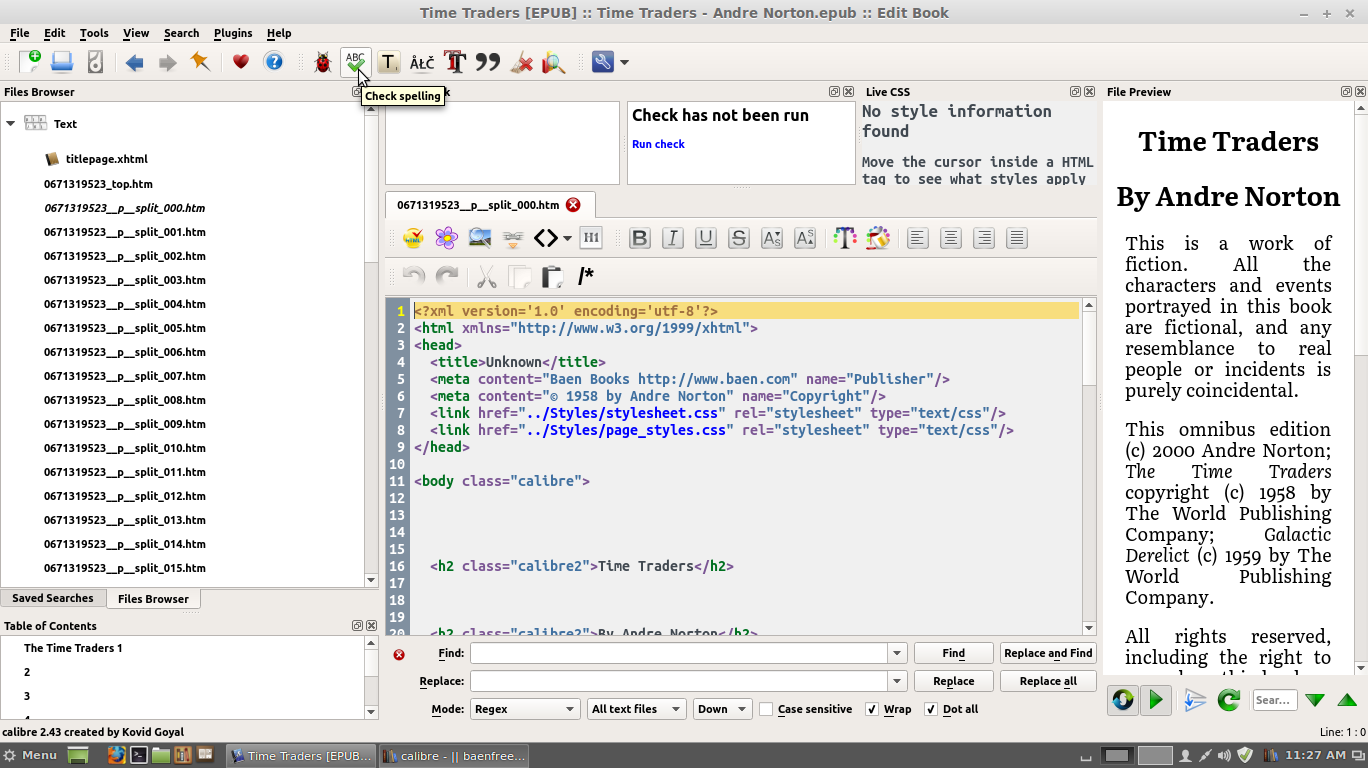Toggle bold formatting in the editor toolbar
1368x768 pixels.
point(640,238)
